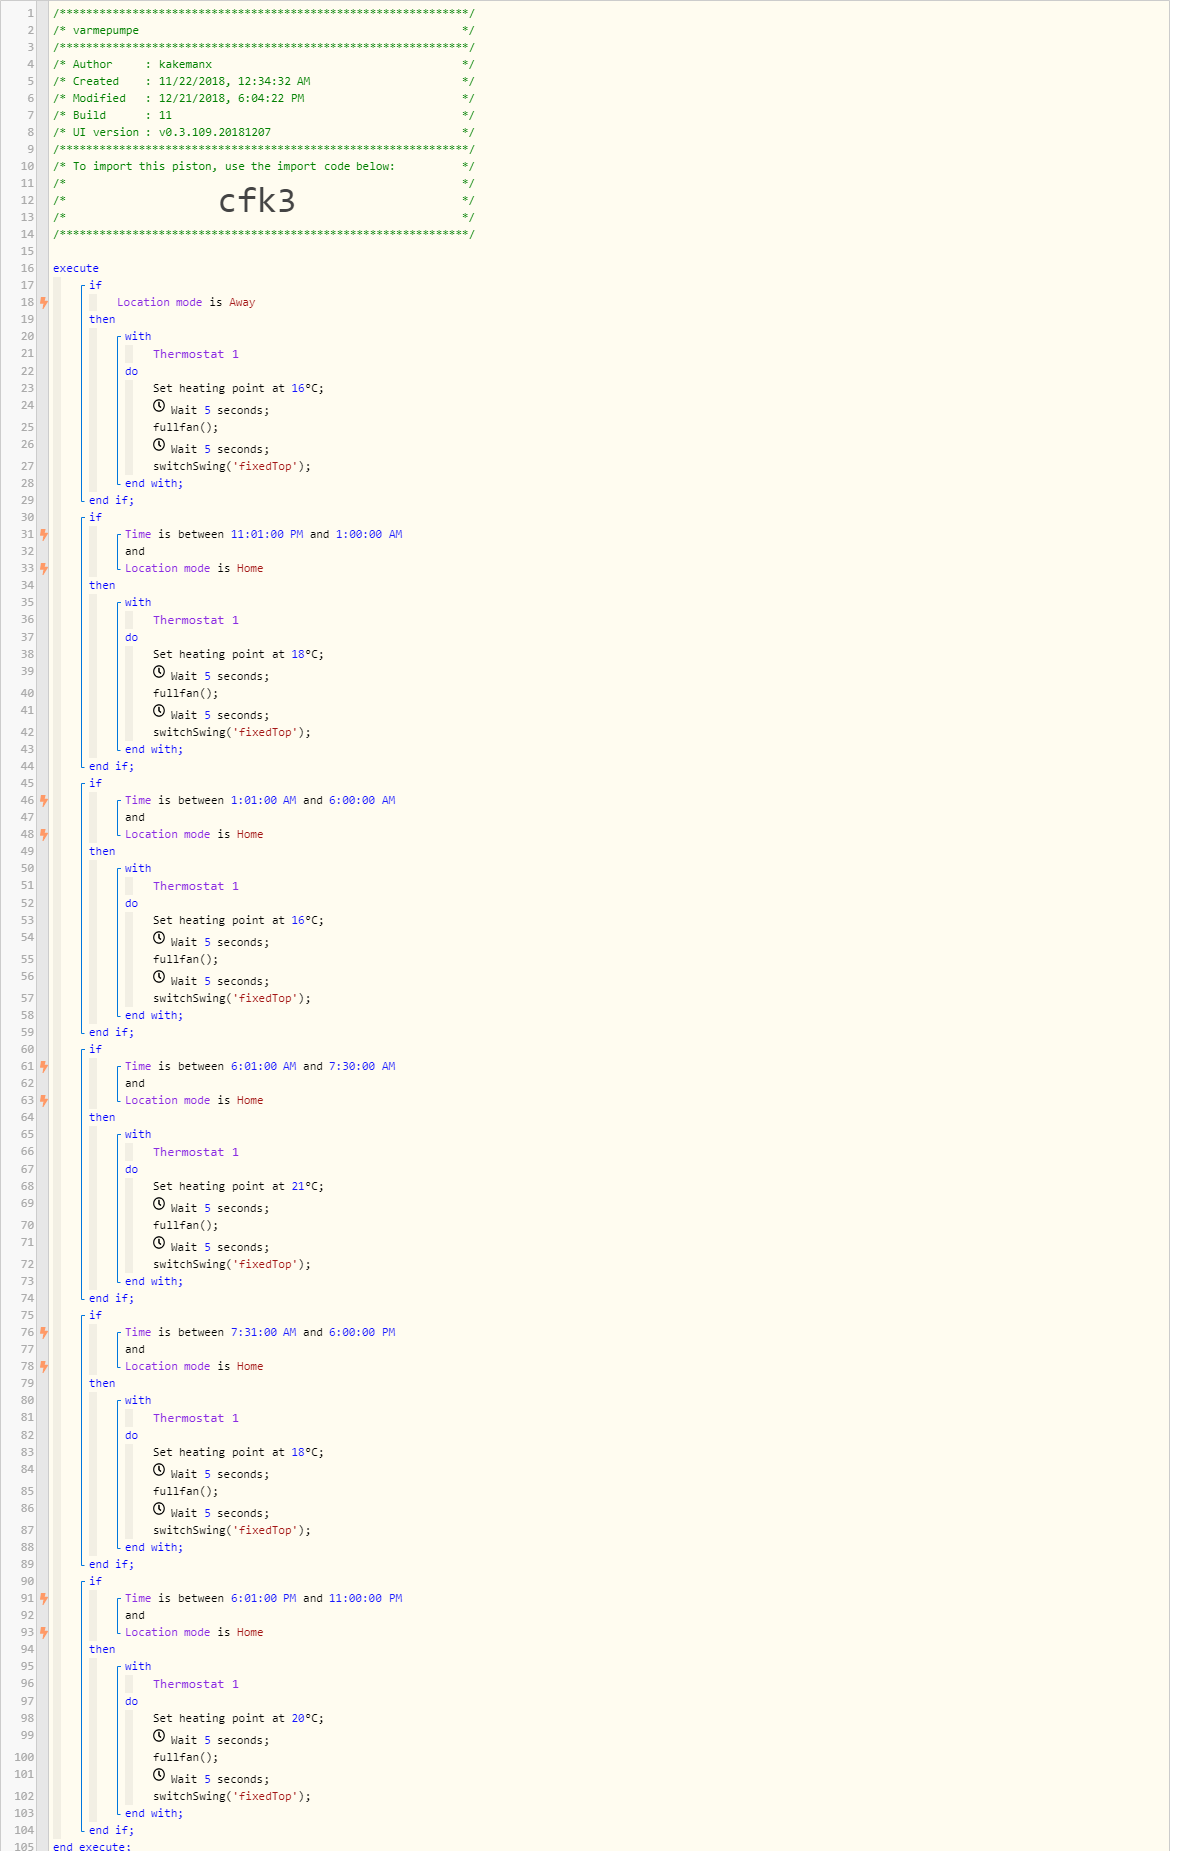
Task: Click the clock icon on line 84
Action: pos(159,1470)
